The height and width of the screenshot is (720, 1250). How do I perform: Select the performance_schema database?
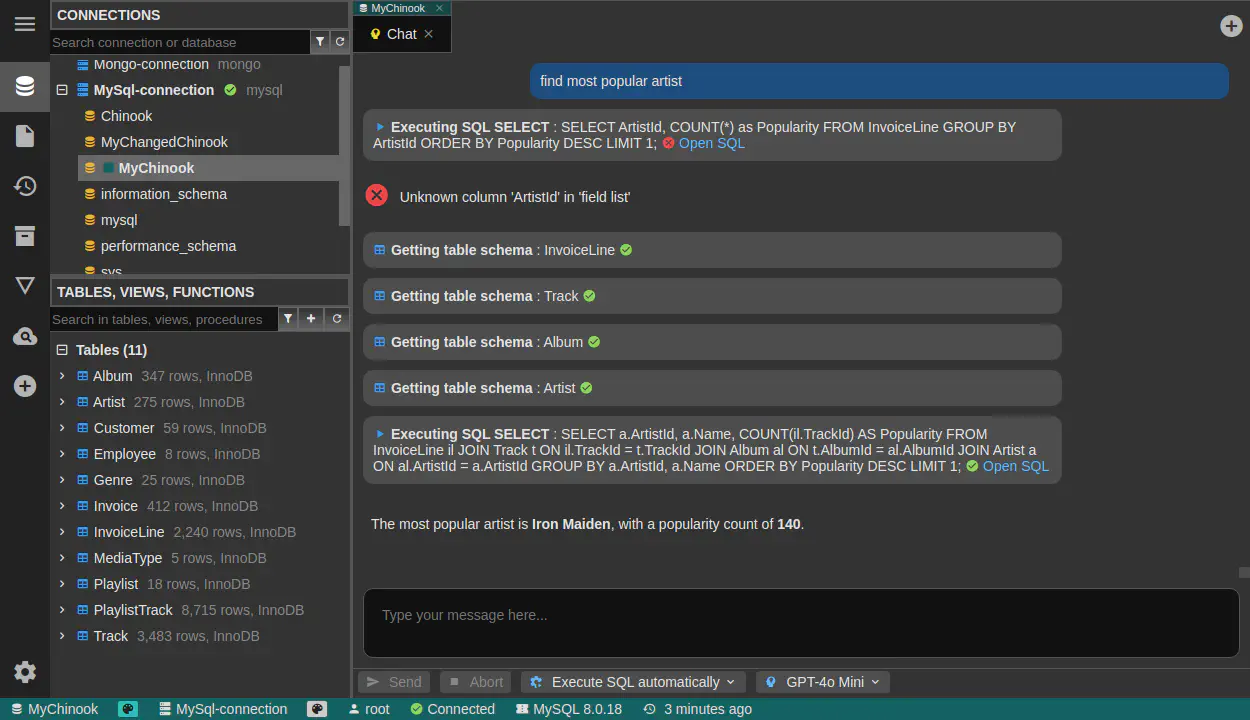[x=168, y=246]
